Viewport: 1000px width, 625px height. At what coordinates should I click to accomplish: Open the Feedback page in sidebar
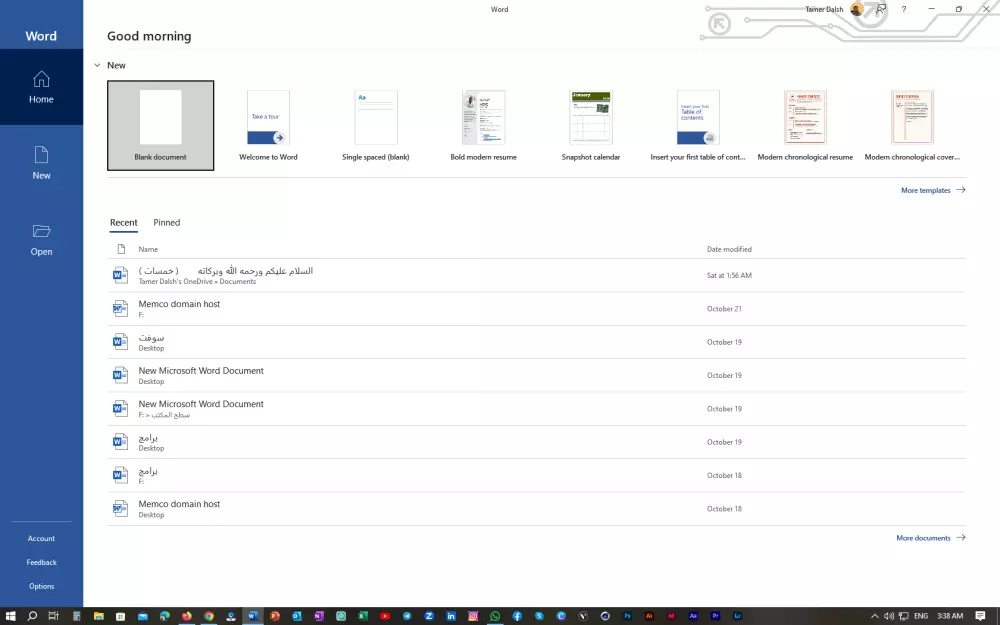click(41, 562)
